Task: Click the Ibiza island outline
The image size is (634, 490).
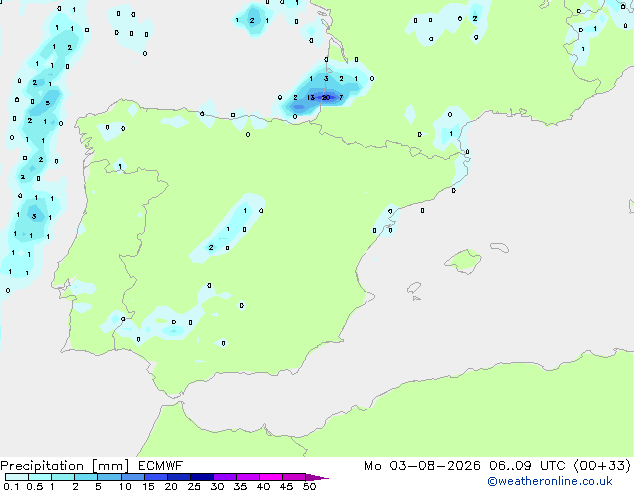Action: pos(414,289)
